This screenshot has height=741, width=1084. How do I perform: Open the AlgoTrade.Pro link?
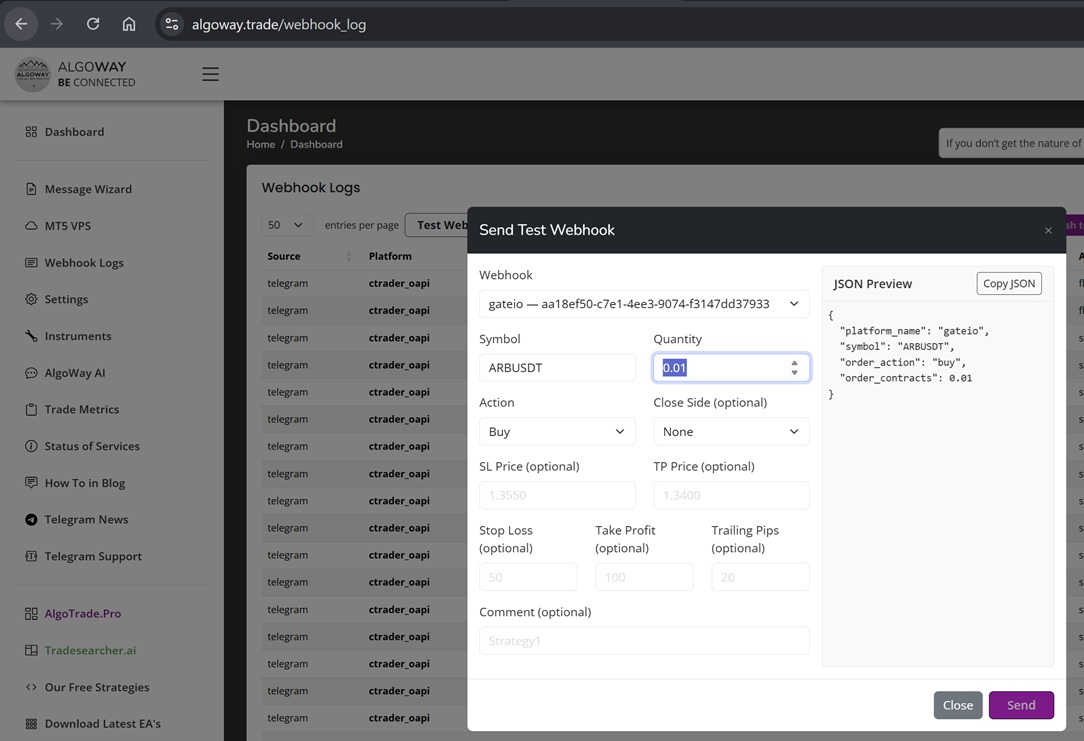click(82, 613)
